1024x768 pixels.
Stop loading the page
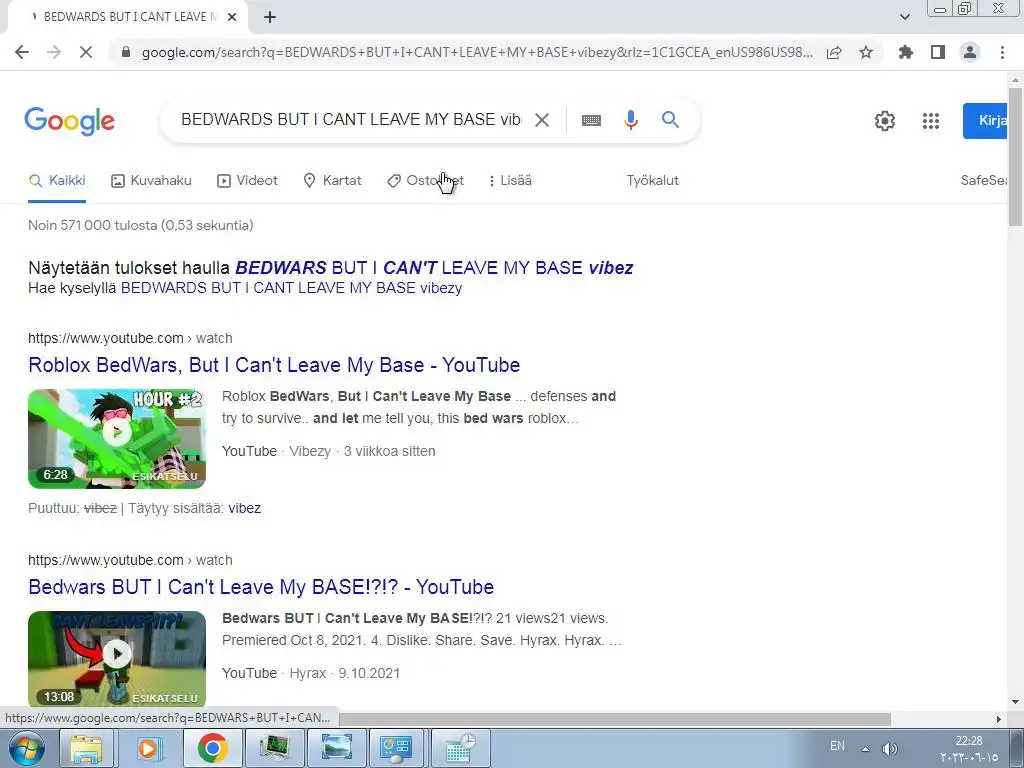[86, 52]
